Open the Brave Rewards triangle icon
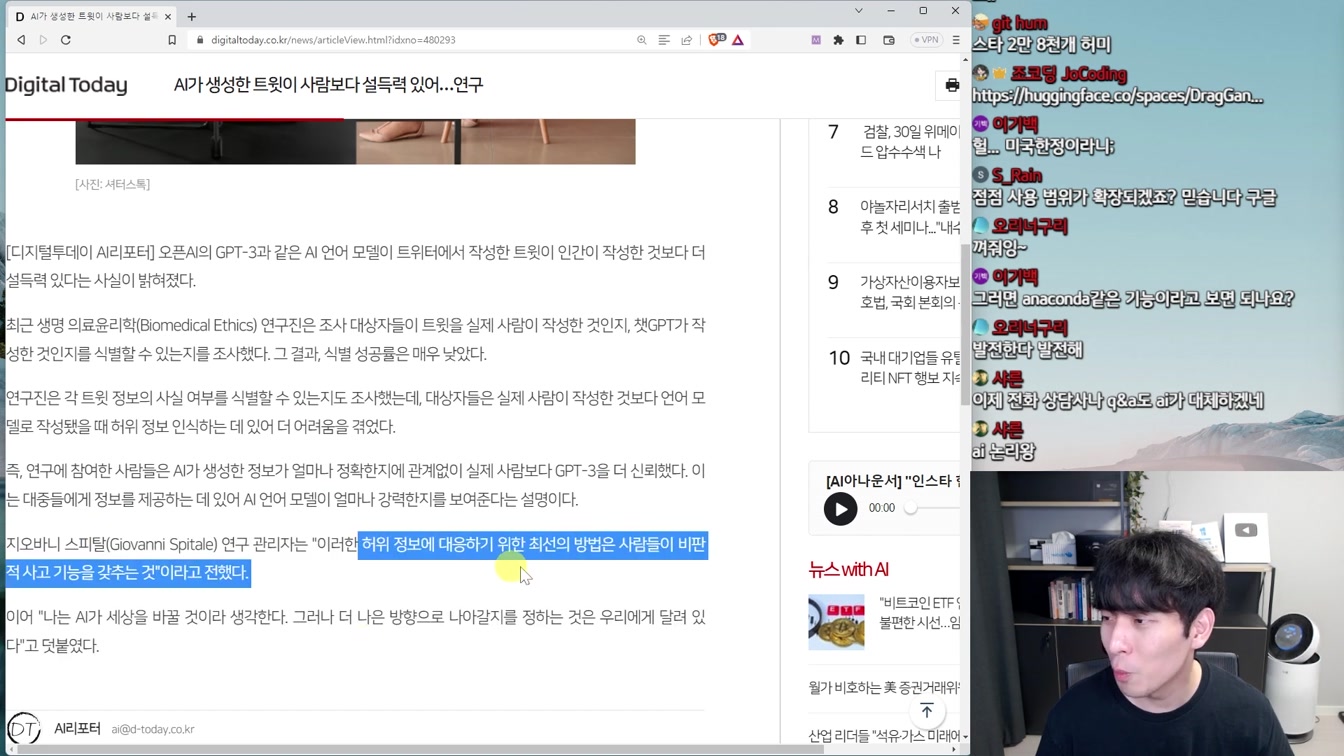 (738, 40)
